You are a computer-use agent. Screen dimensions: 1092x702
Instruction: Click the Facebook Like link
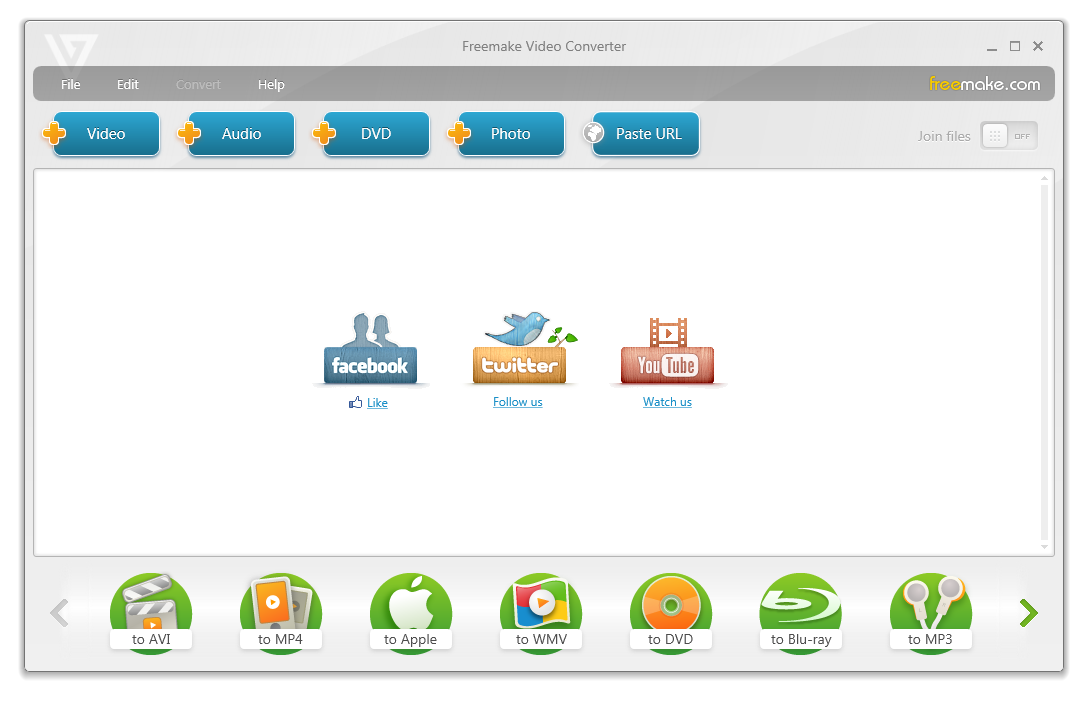[377, 403]
